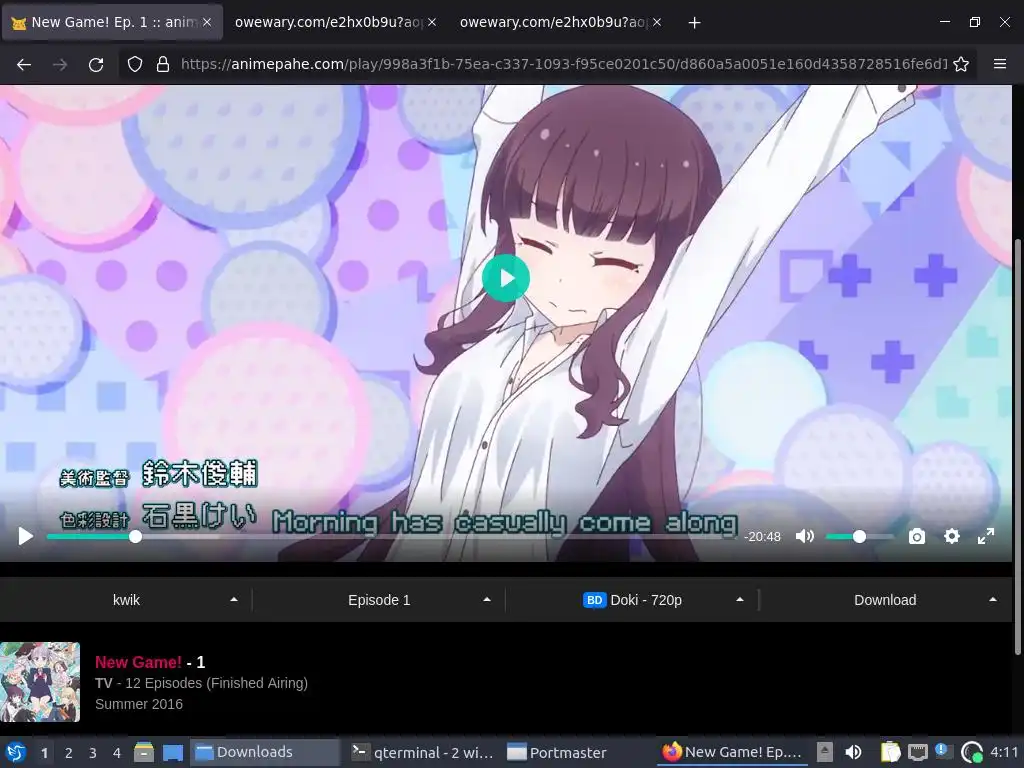
Task: Close the second owewary.com tab
Action: 432,22
